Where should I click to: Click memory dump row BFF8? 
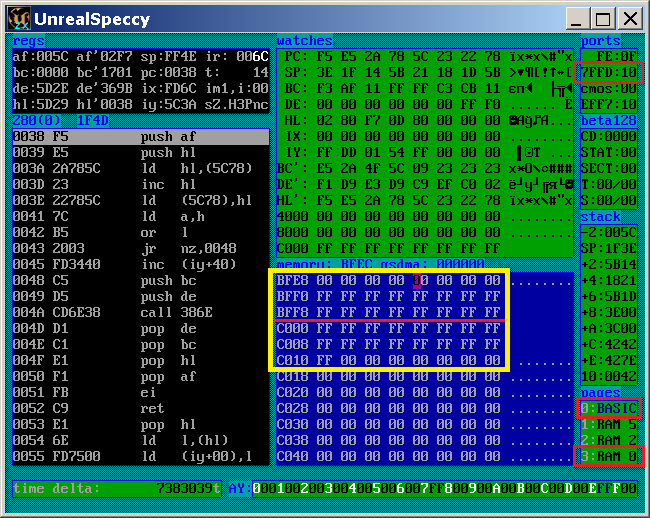(425, 312)
